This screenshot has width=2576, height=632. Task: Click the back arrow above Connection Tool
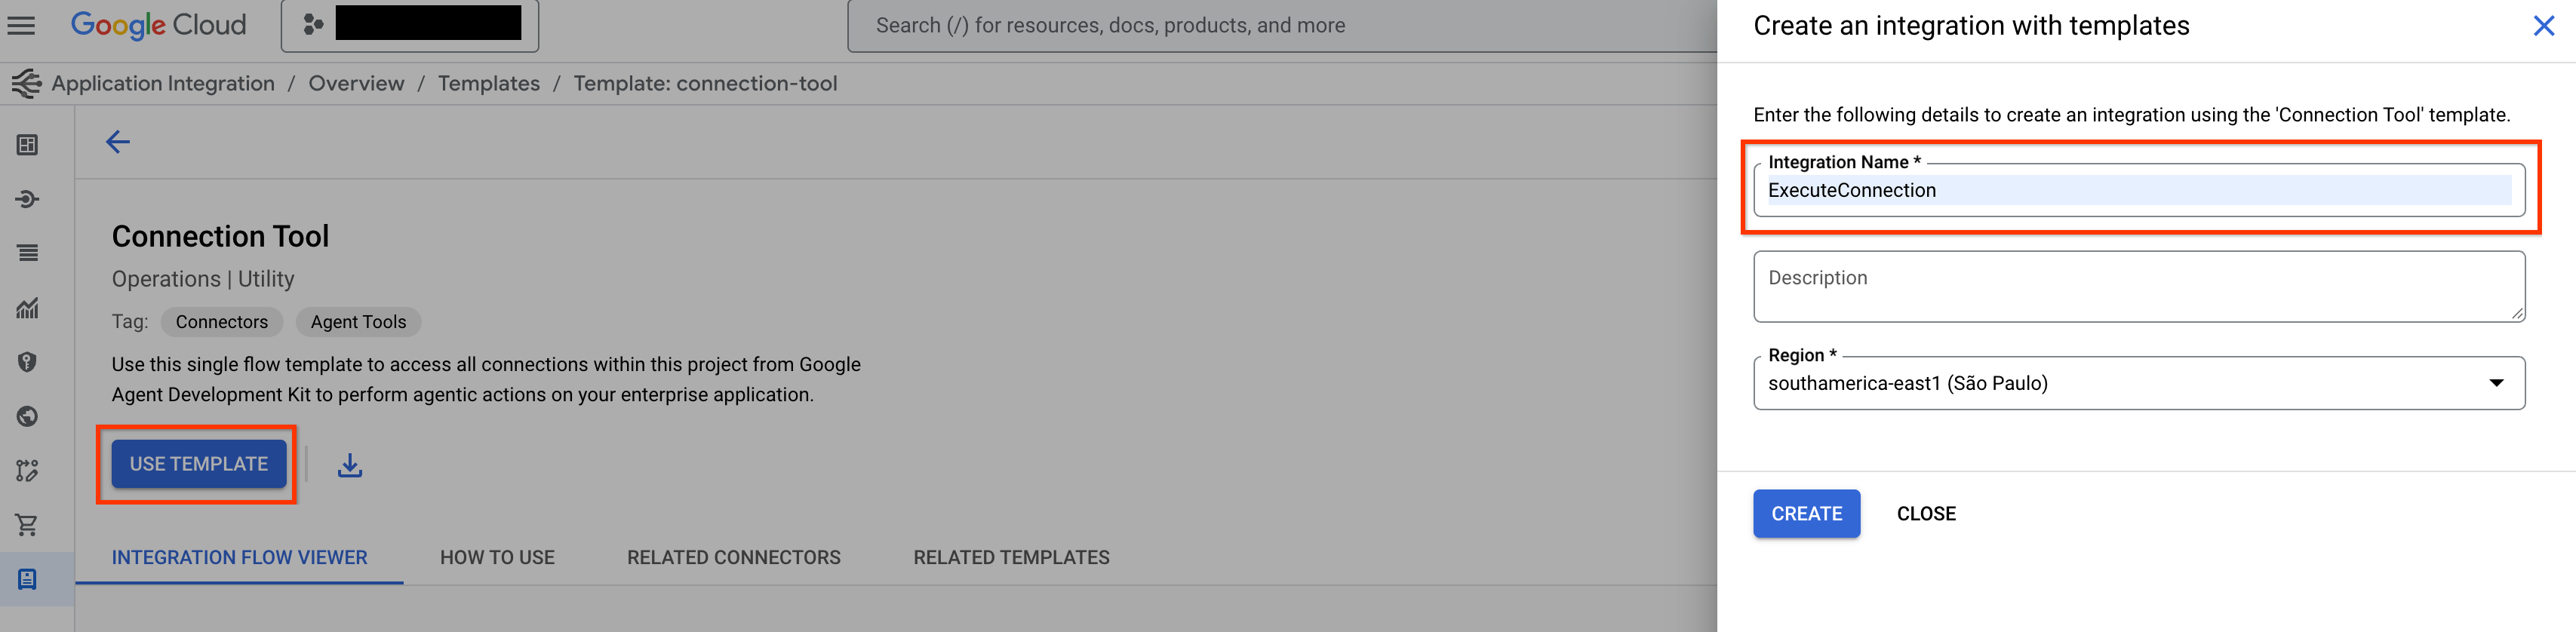(117, 142)
